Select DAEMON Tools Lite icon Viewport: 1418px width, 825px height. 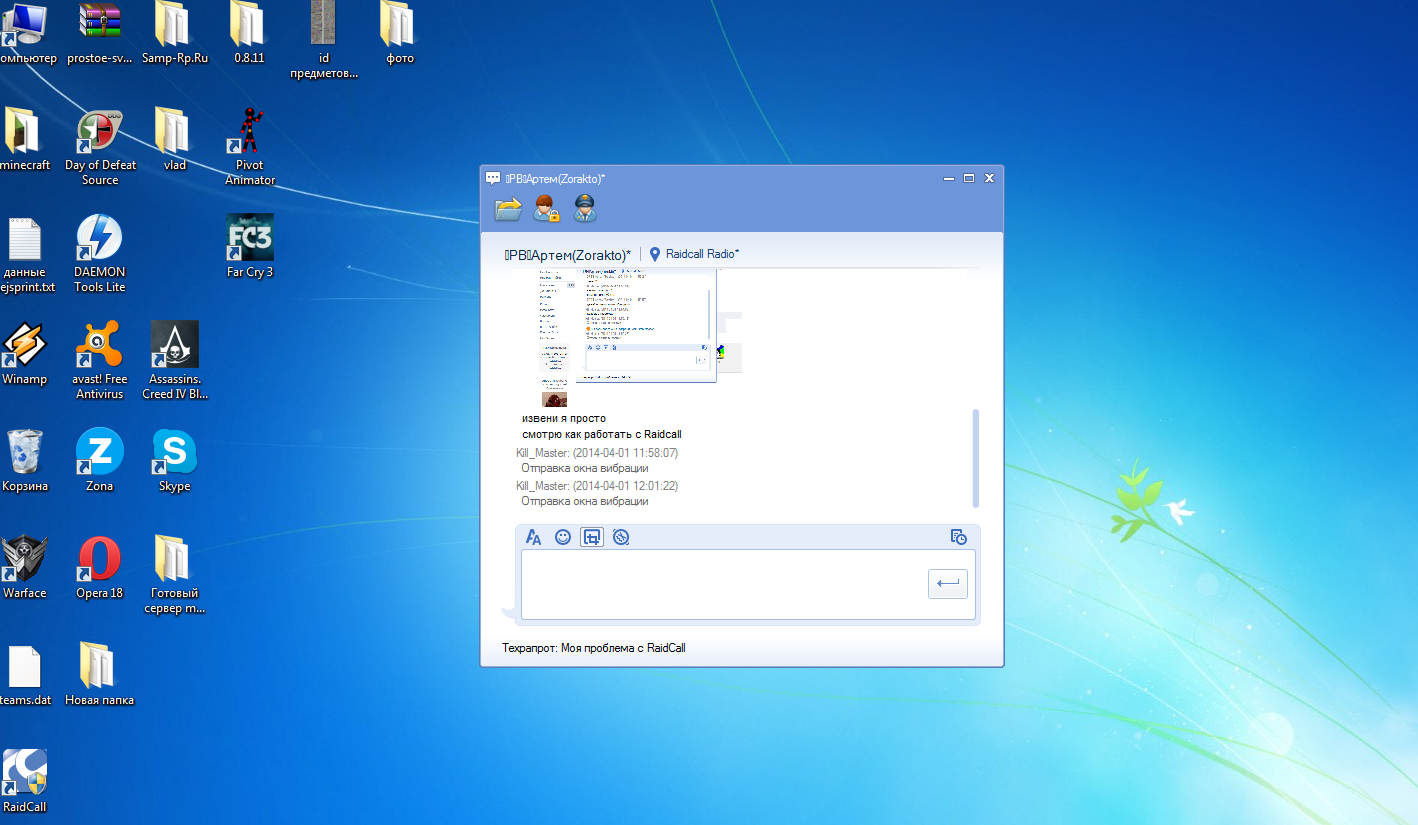(x=100, y=253)
